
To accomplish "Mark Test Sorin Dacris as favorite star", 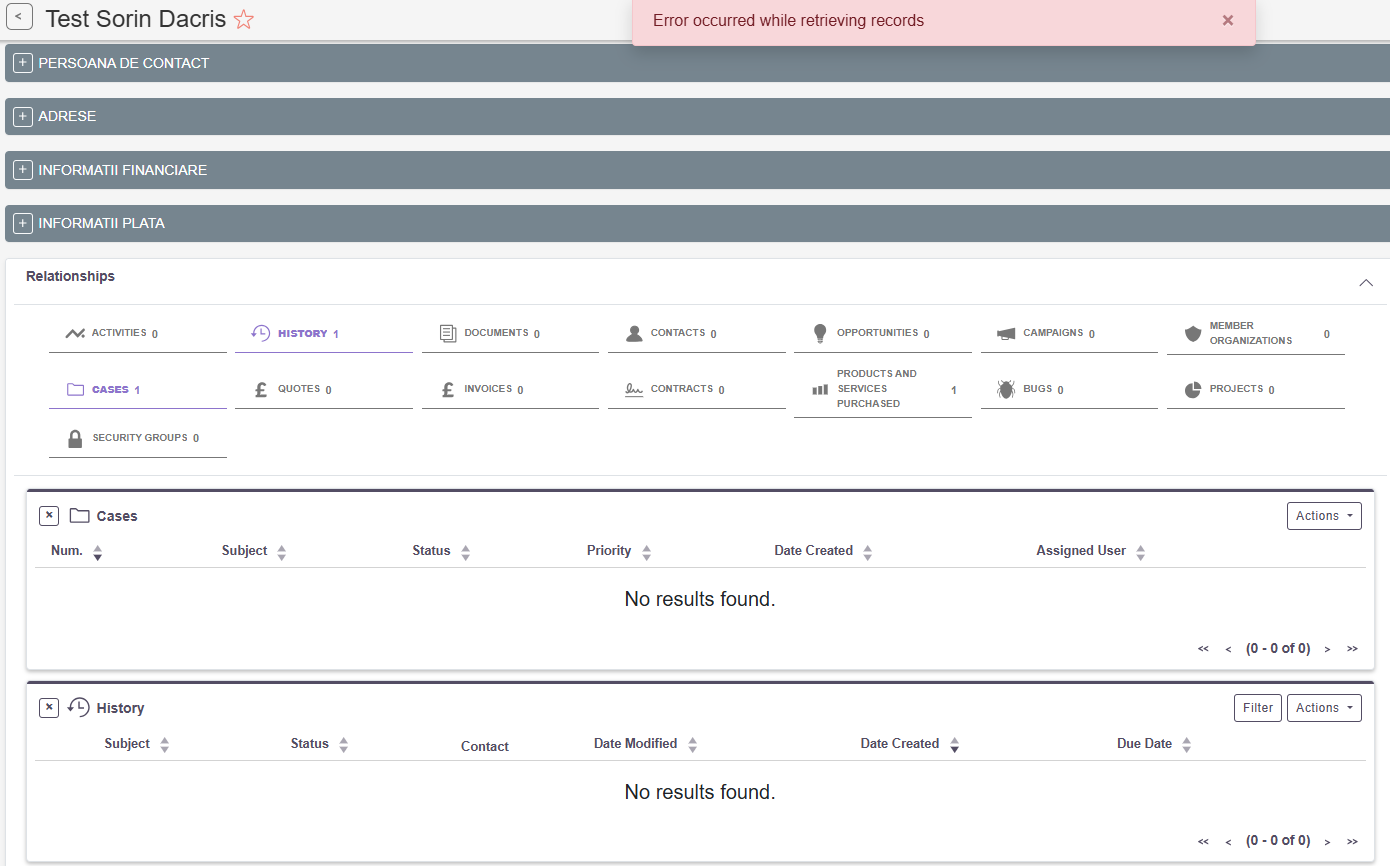I will (243, 19).
